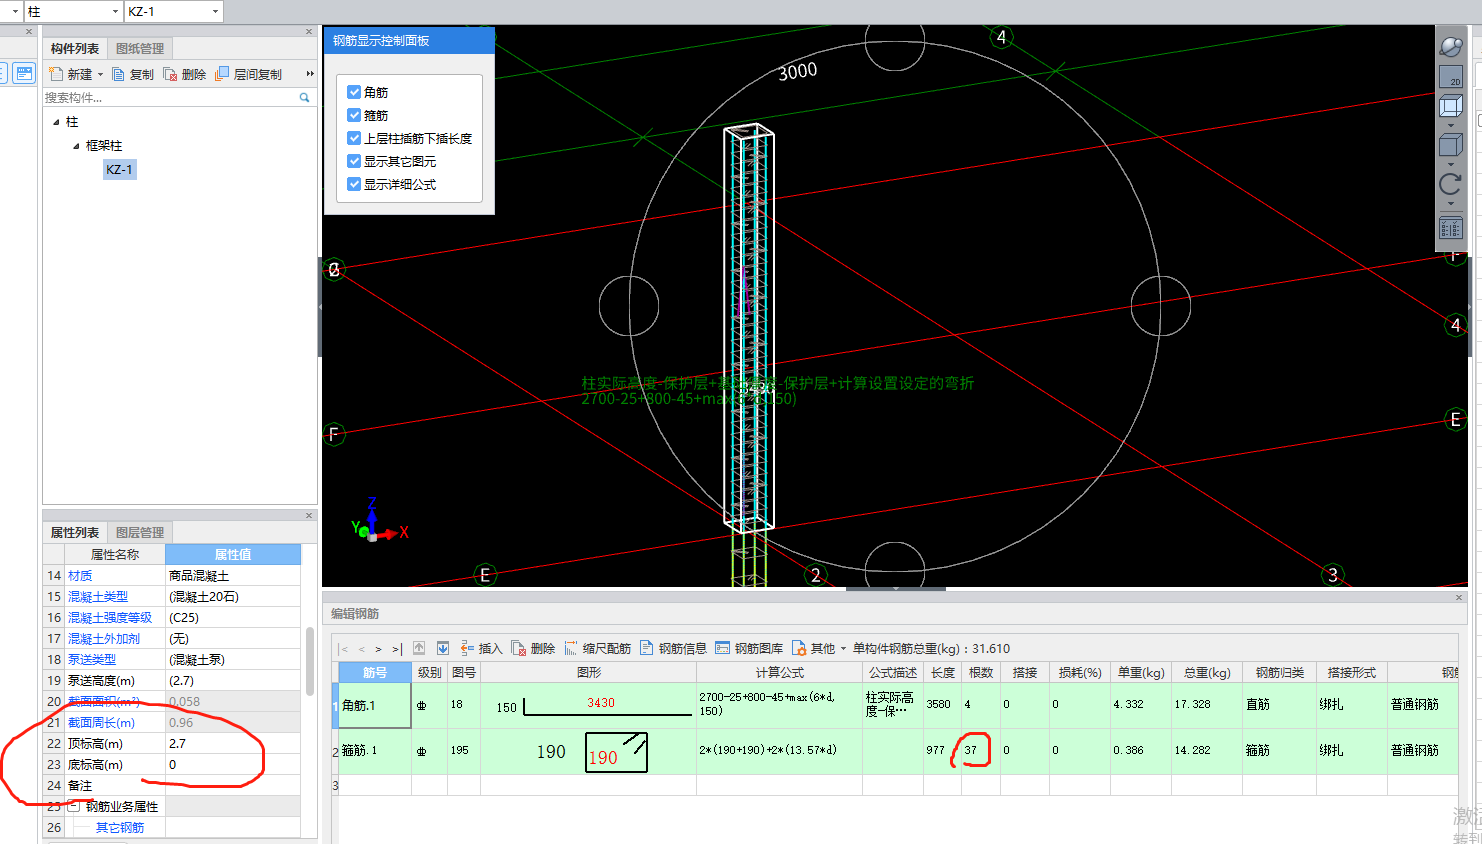The height and width of the screenshot is (844, 1482).
Task: Focus the 搜索构件 search field
Action: click(x=170, y=97)
